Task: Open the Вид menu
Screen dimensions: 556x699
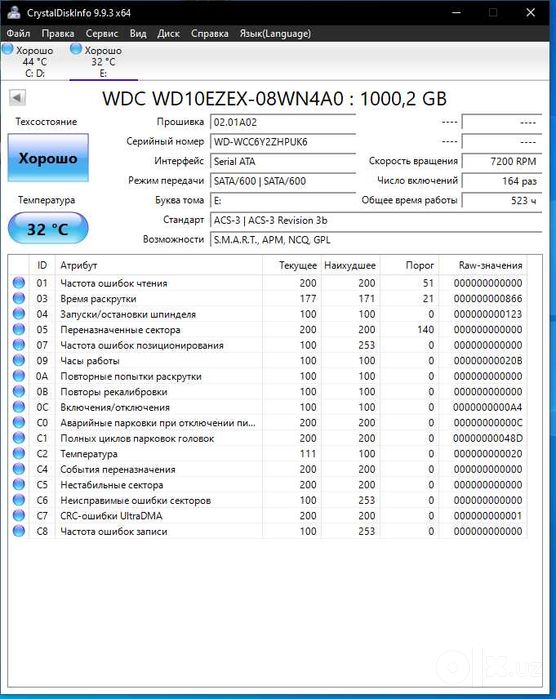Action: [x=138, y=33]
